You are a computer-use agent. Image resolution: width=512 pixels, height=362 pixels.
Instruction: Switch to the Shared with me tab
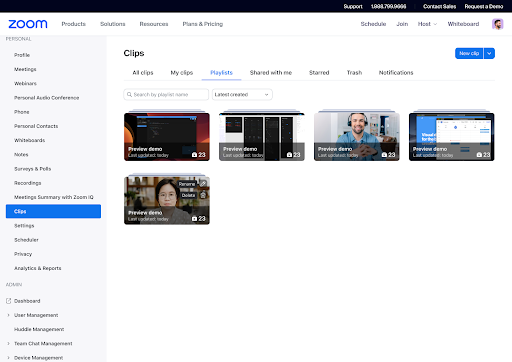click(271, 73)
